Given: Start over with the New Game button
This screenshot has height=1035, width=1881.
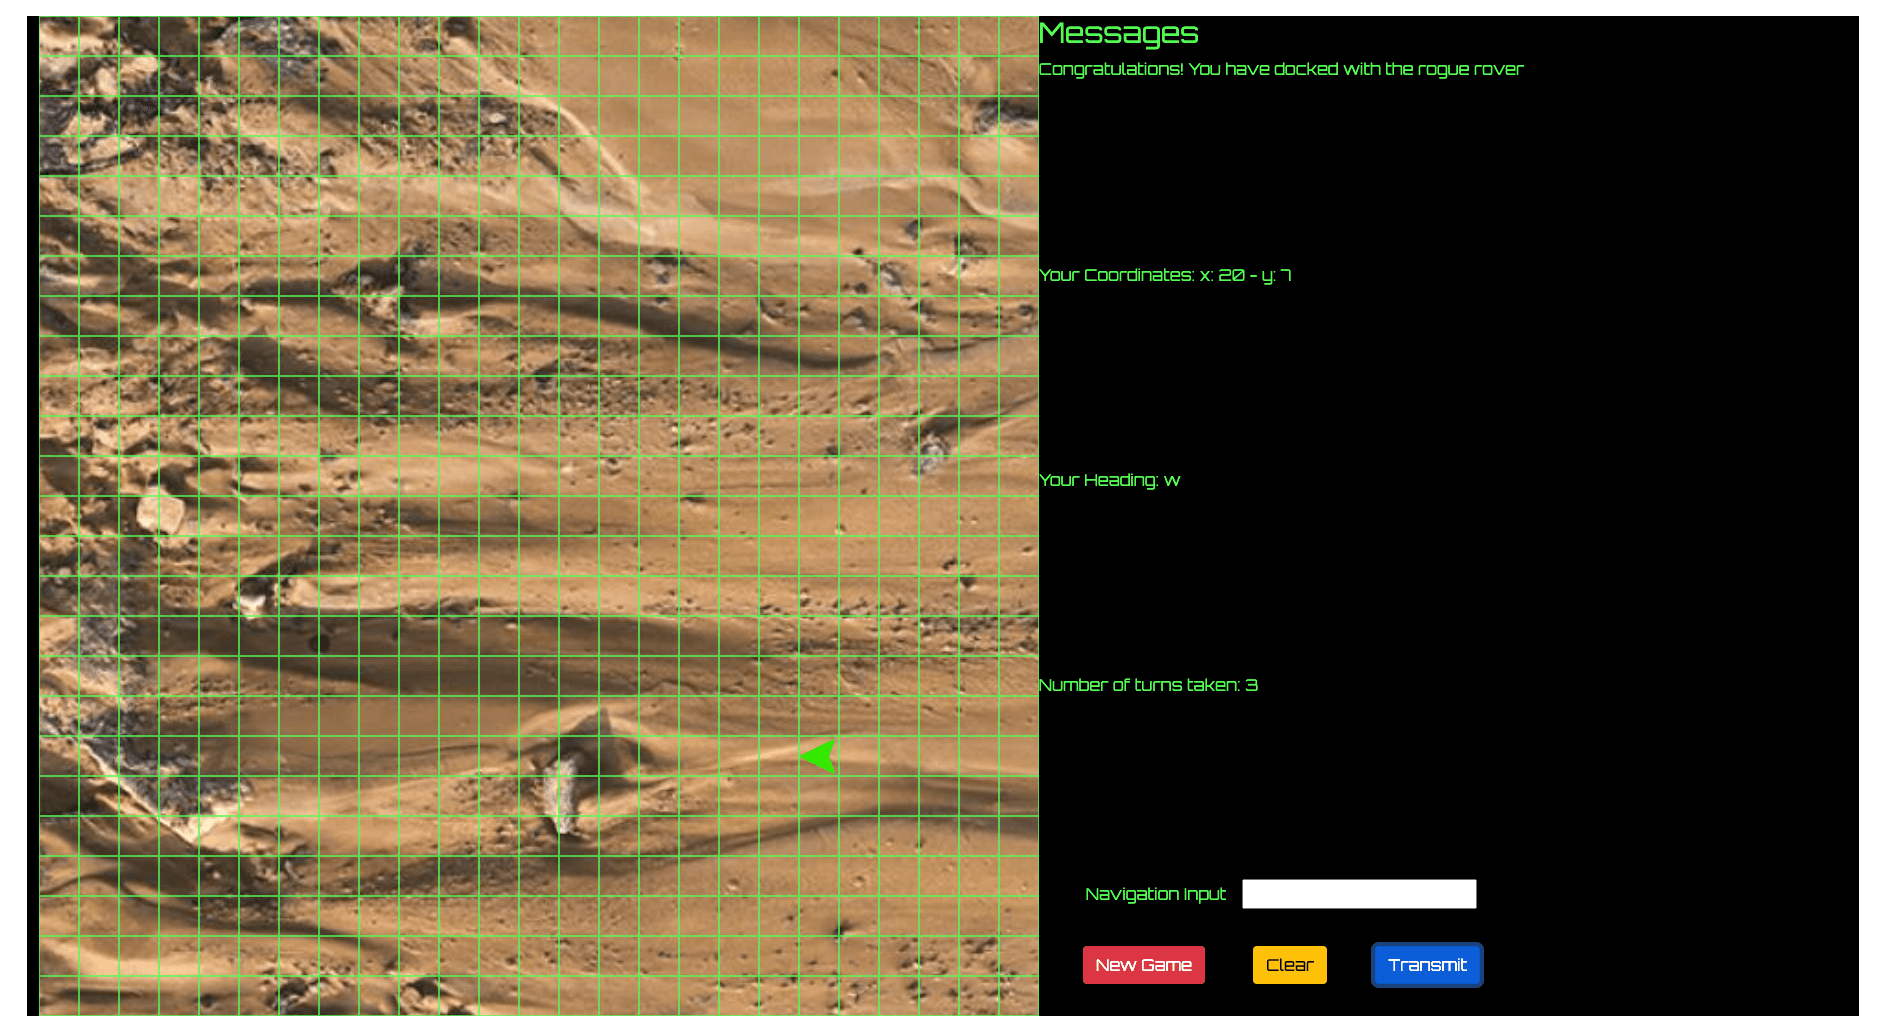Looking at the screenshot, I should 1143,965.
